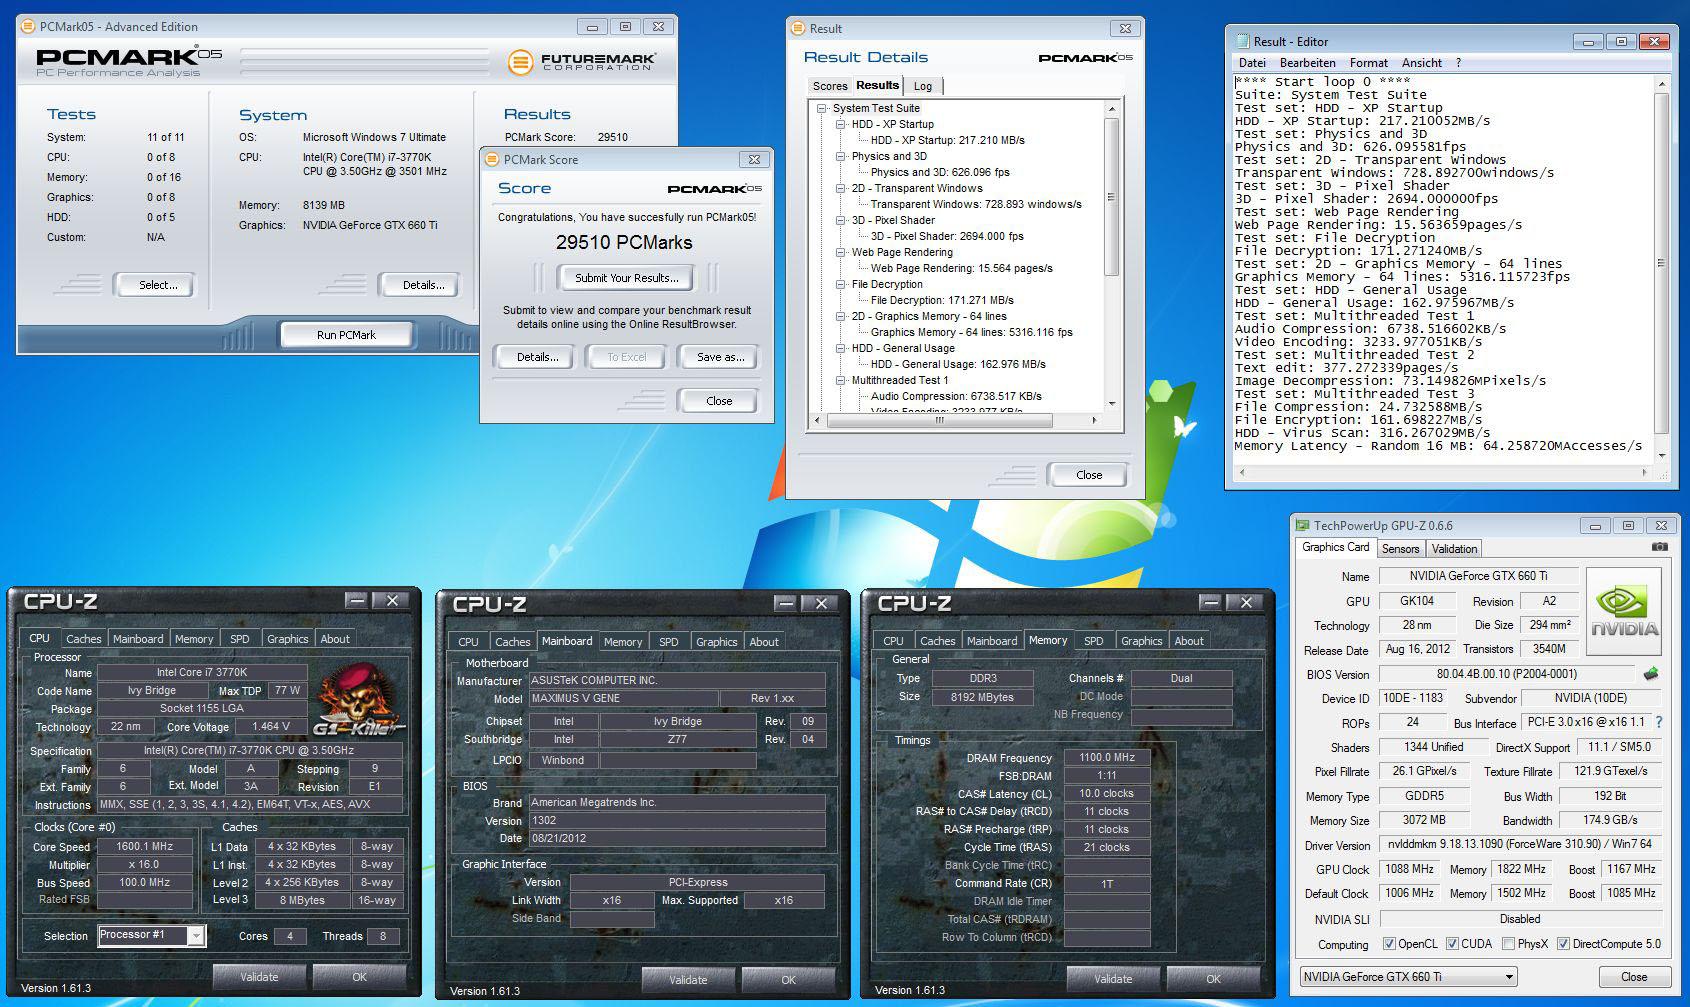The width and height of the screenshot is (1690, 1007).
Task: Click OK in the Mainboard CPU-Z window
Action: pyautogui.click(x=788, y=980)
